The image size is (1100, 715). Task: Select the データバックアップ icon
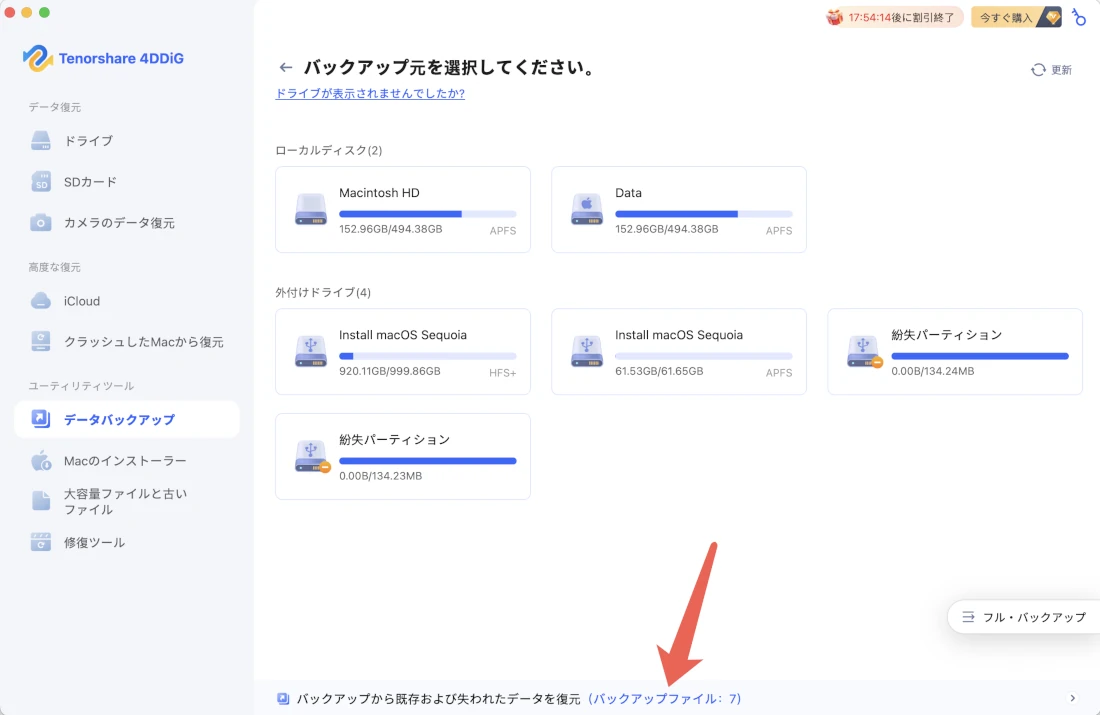tap(41, 420)
